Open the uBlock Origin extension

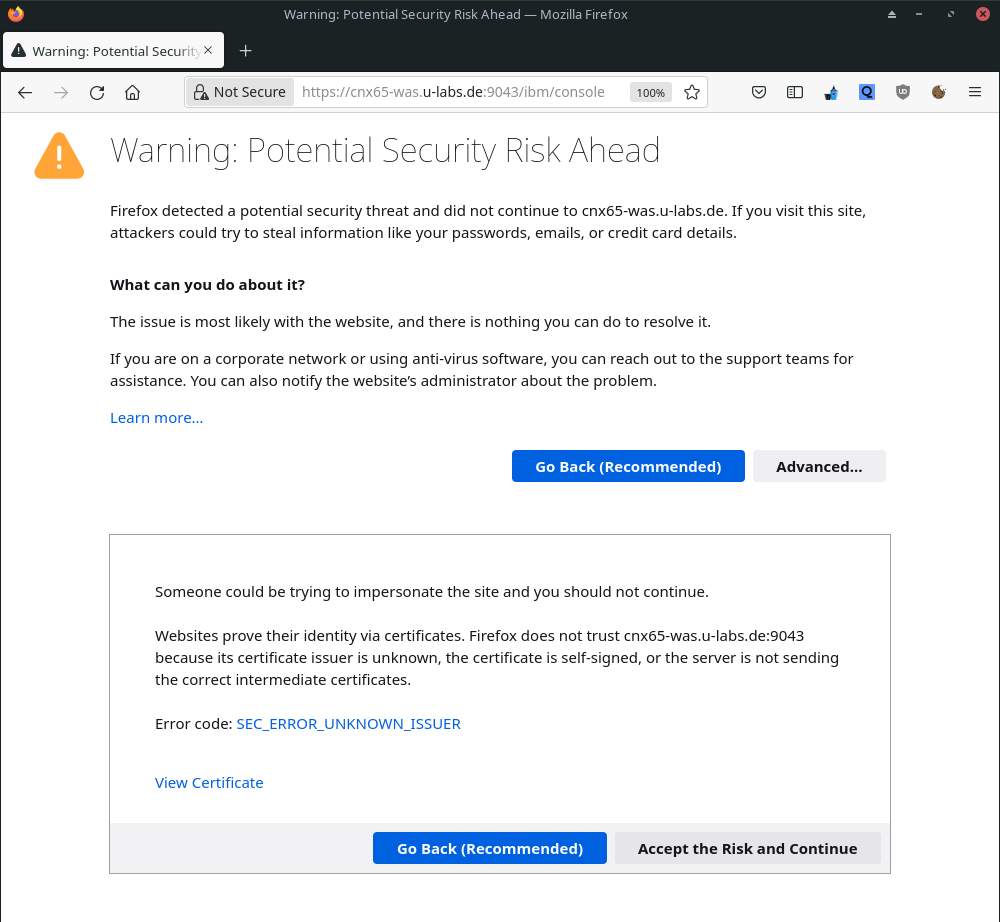pyautogui.click(x=903, y=92)
